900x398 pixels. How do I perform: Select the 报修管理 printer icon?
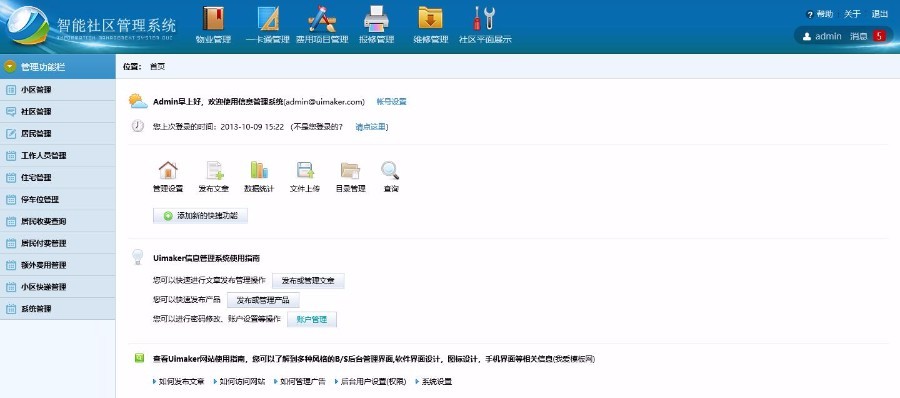click(x=377, y=18)
